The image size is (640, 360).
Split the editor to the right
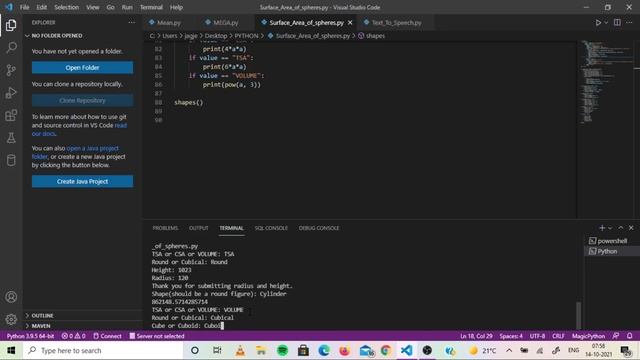(617, 22)
